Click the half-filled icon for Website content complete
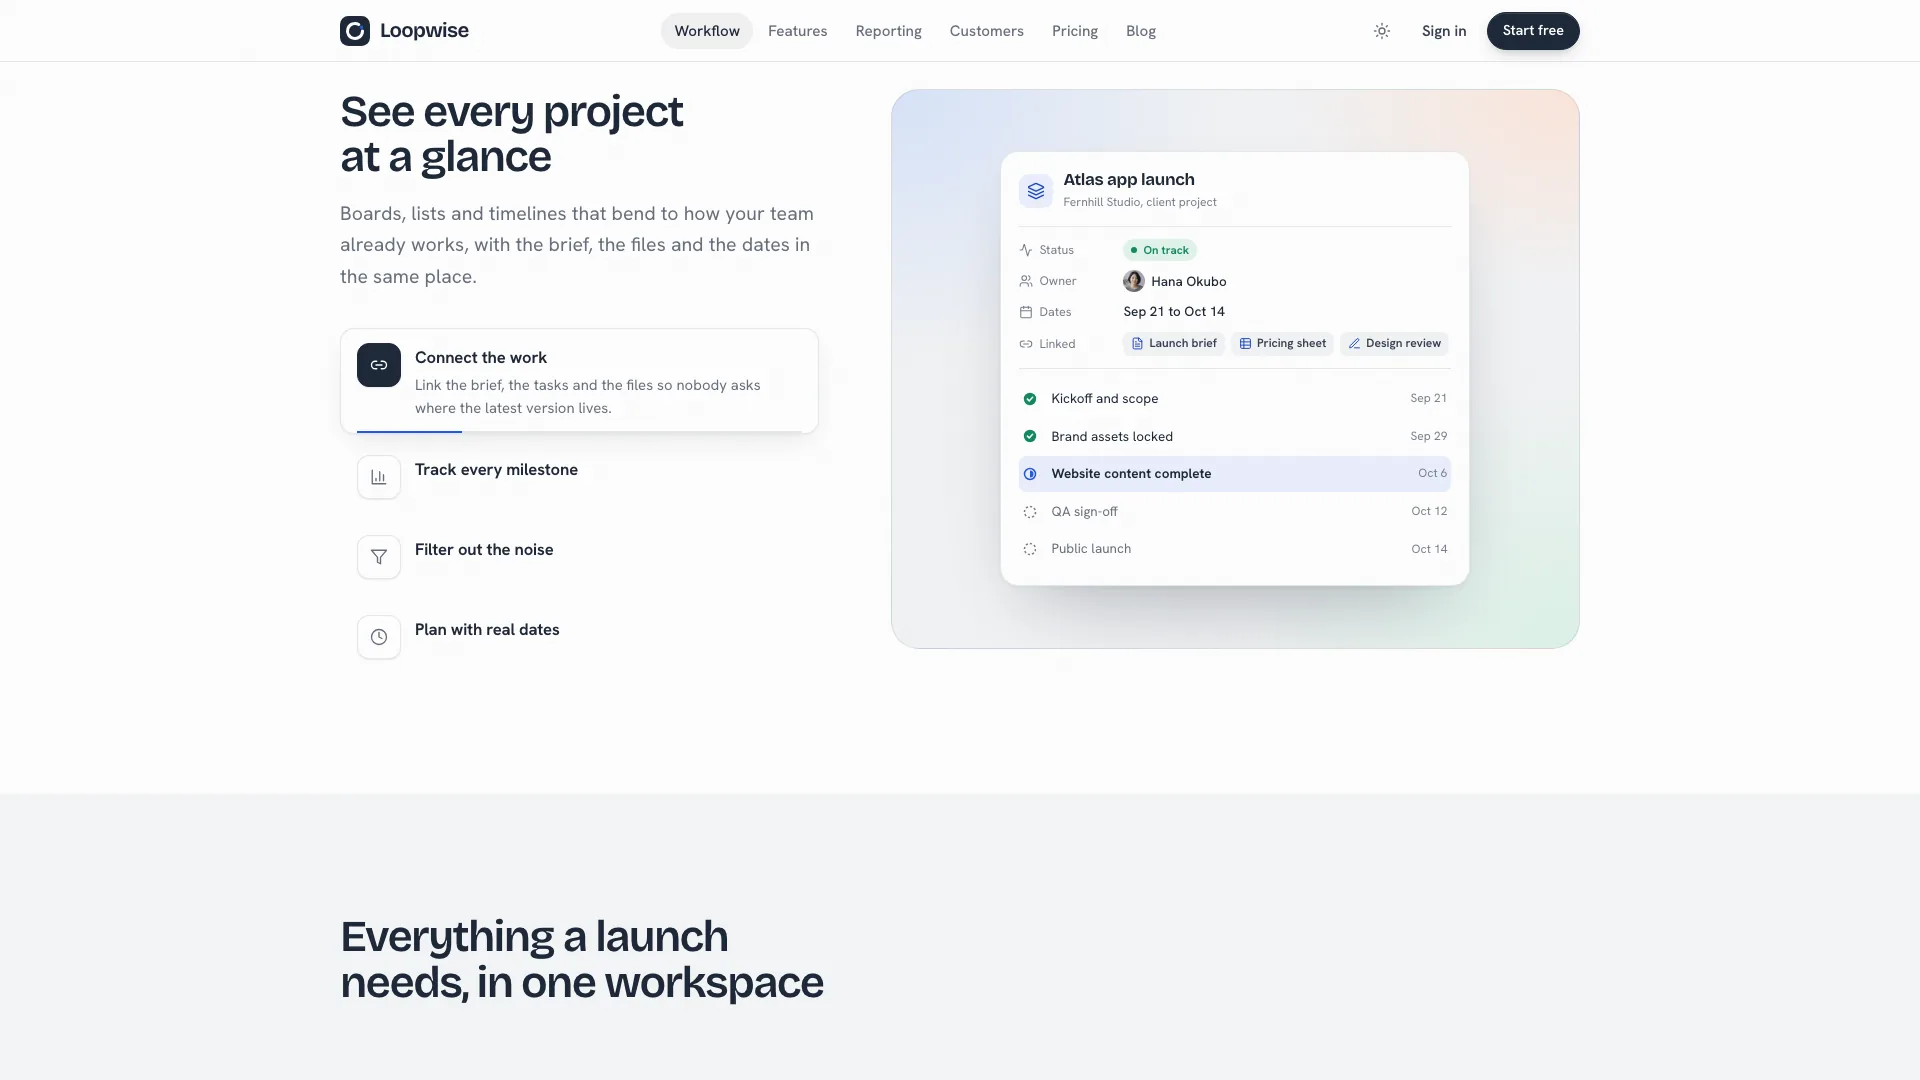The height and width of the screenshot is (1080, 1920). point(1030,474)
